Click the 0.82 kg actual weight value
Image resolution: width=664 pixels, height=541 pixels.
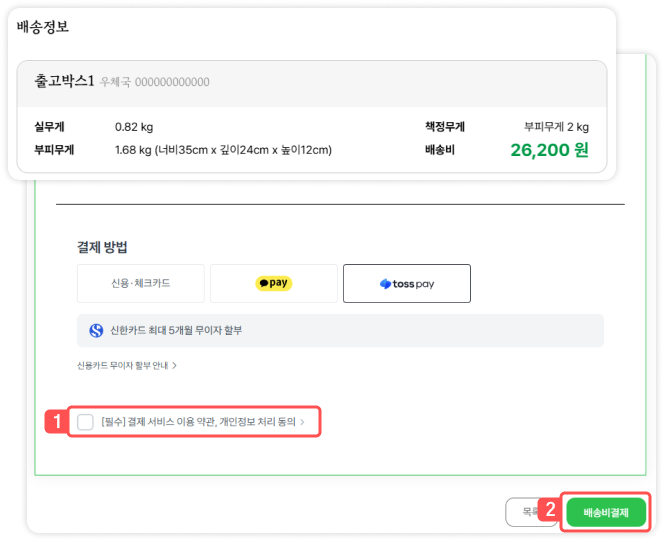134,127
